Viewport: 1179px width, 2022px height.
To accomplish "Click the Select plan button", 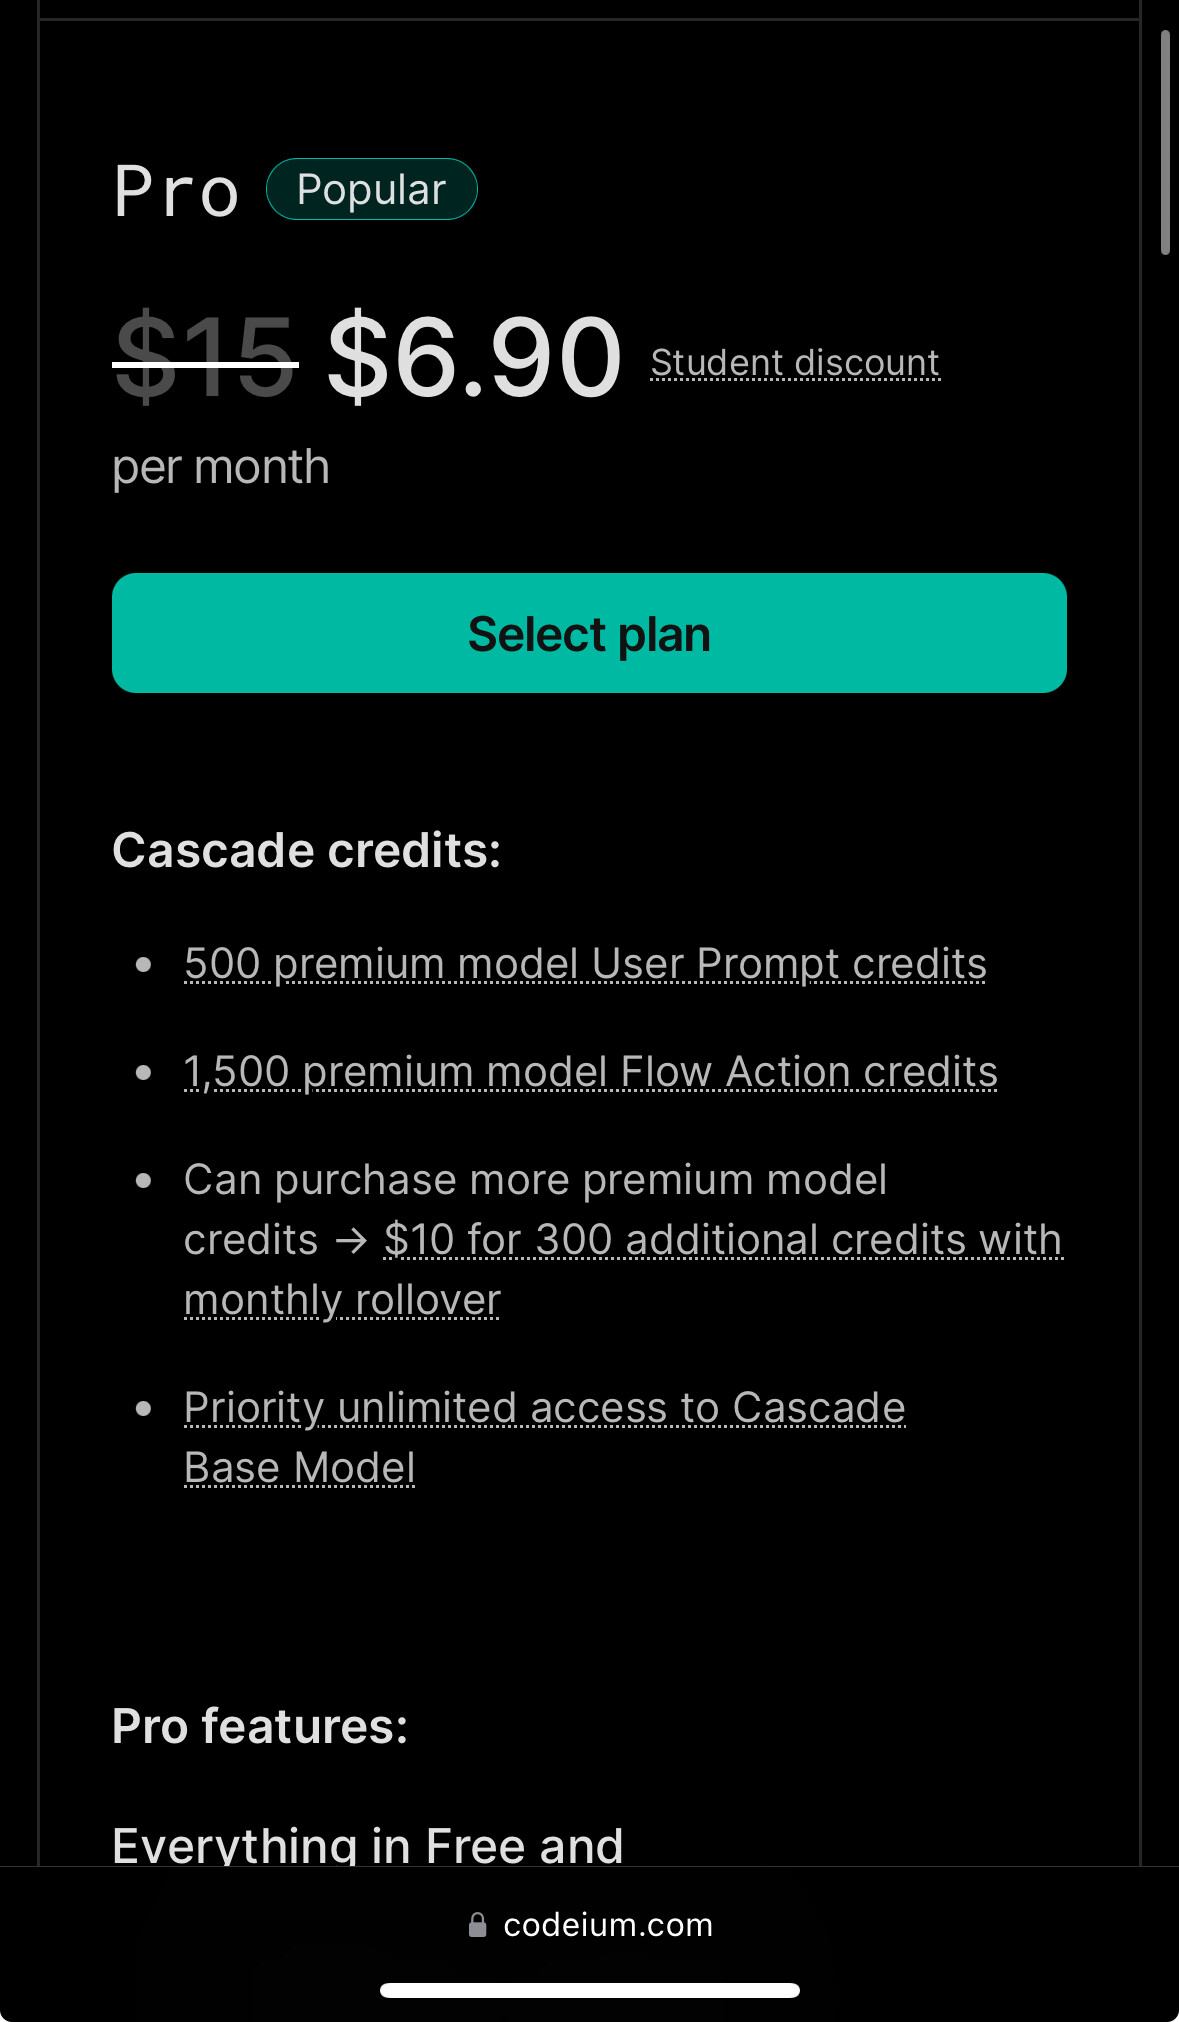I will coord(589,633).
